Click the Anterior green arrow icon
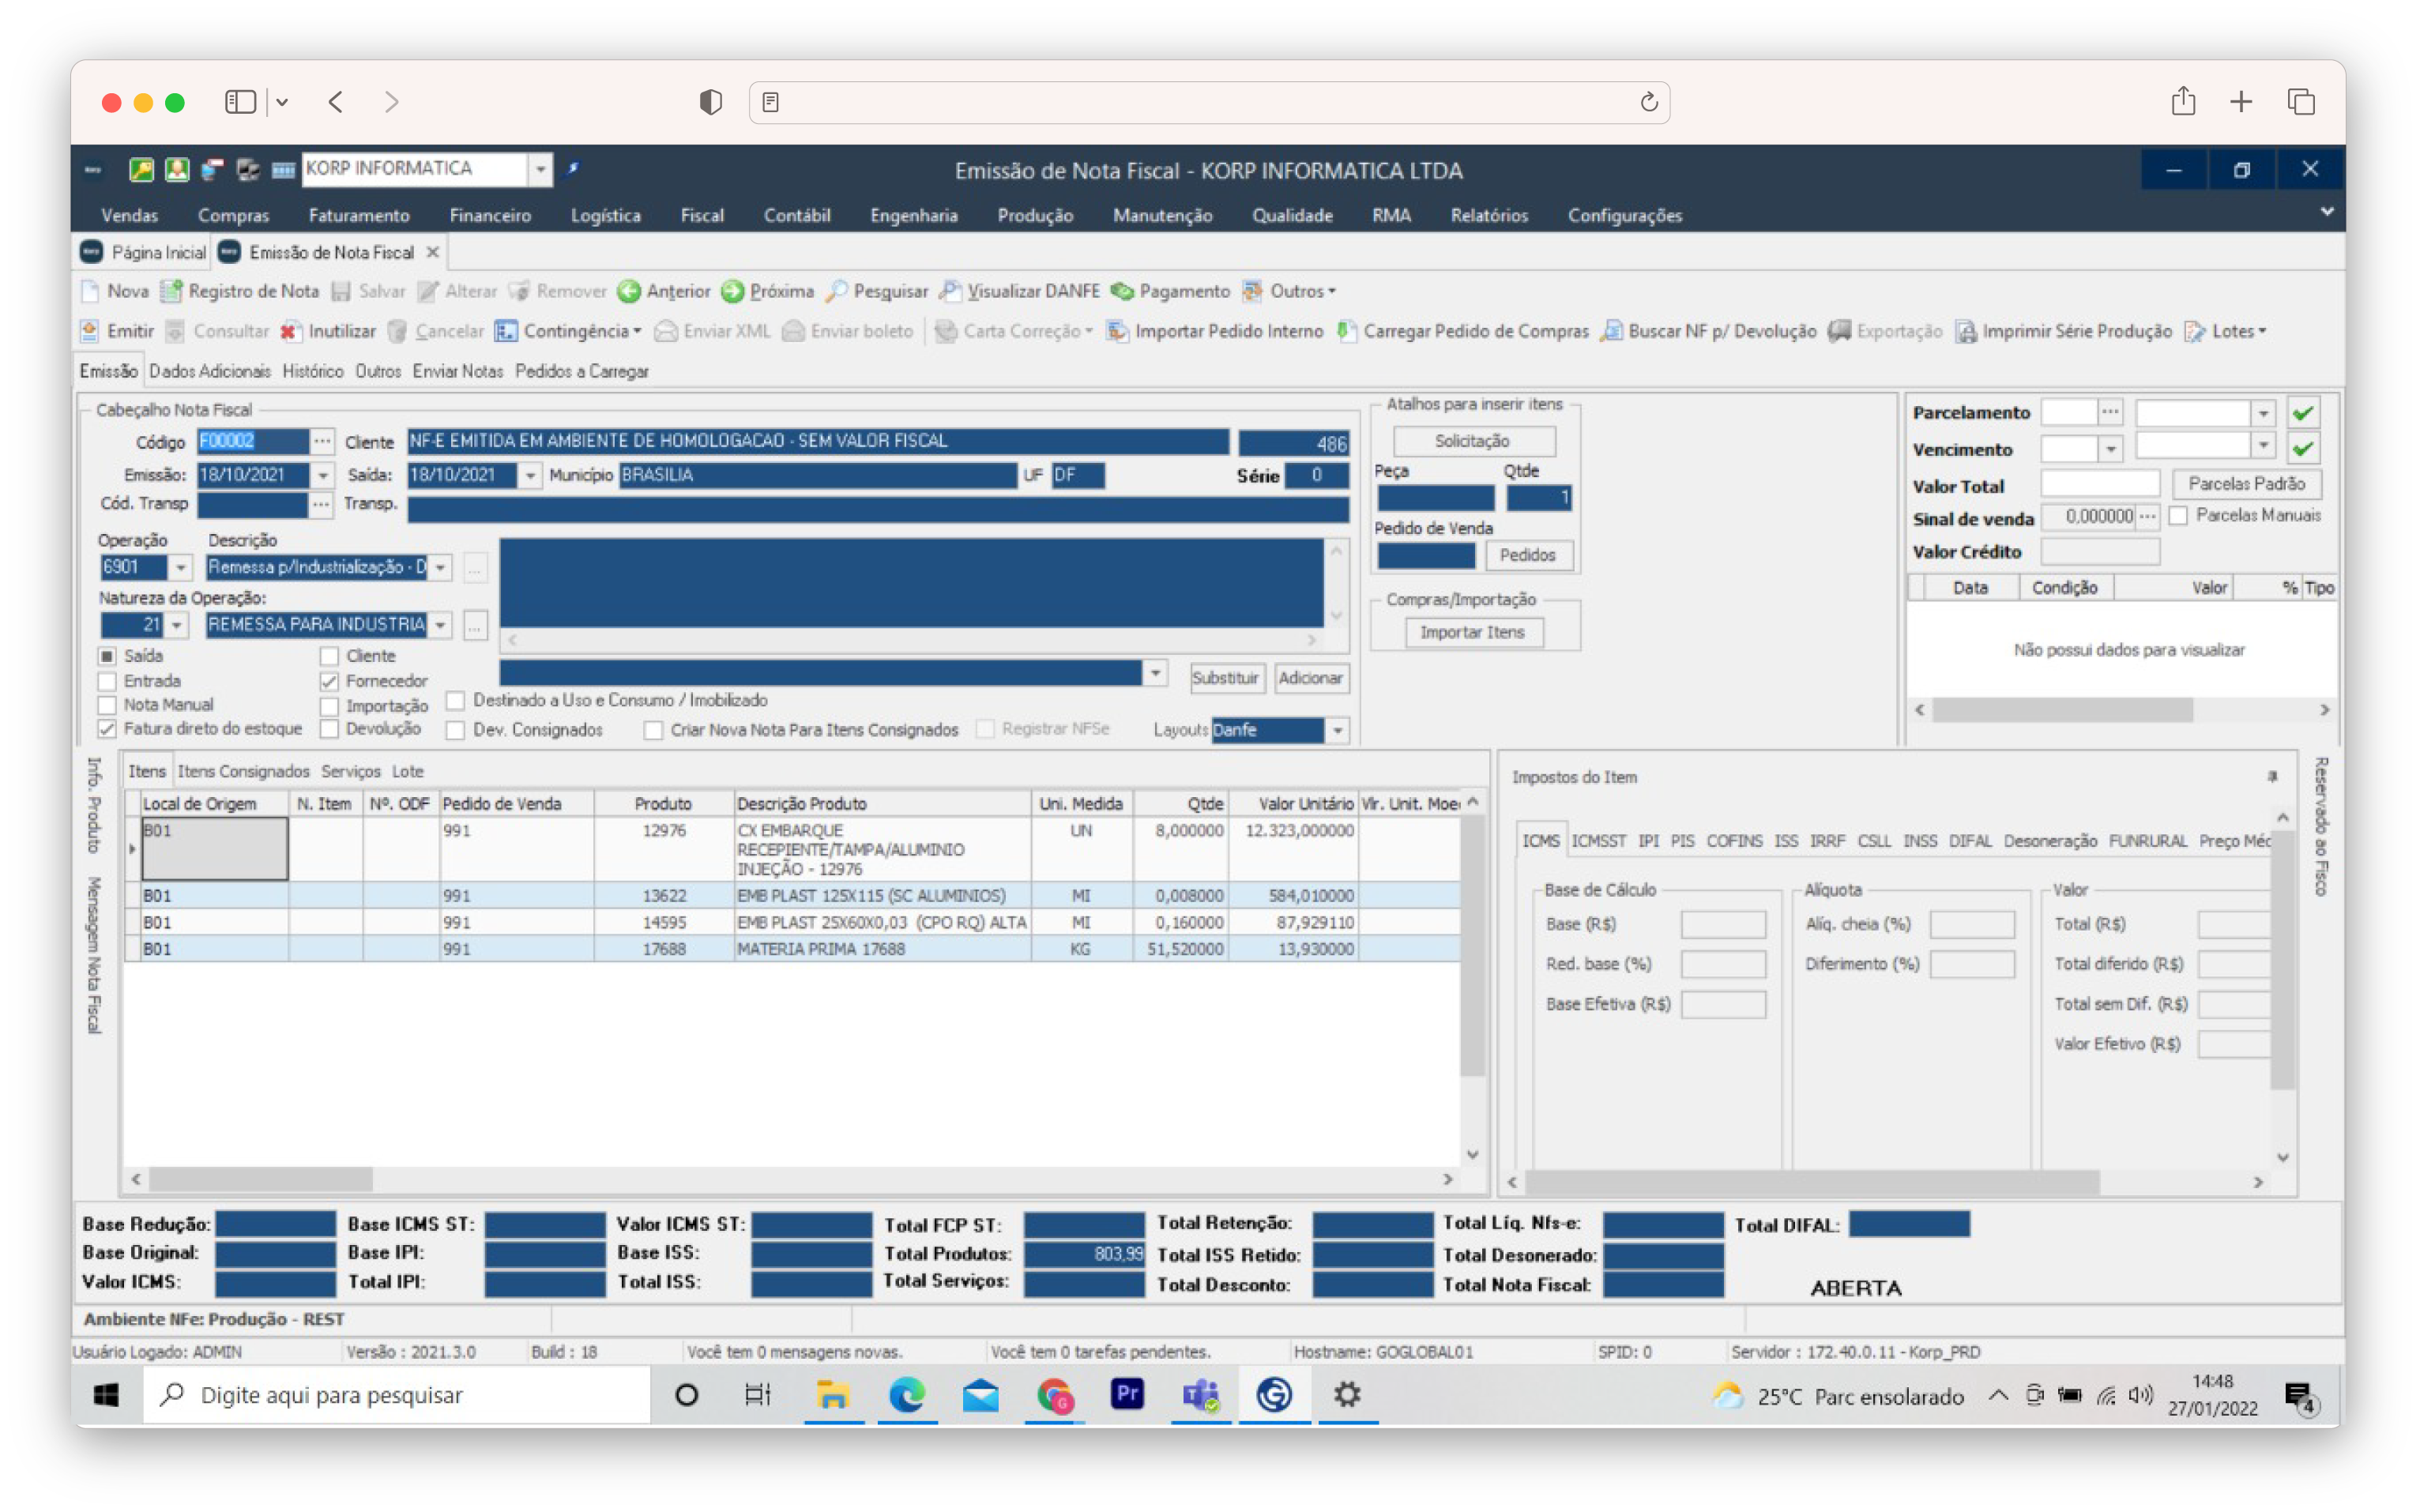Screen dimensions: 2420x1512 (629, 291)
